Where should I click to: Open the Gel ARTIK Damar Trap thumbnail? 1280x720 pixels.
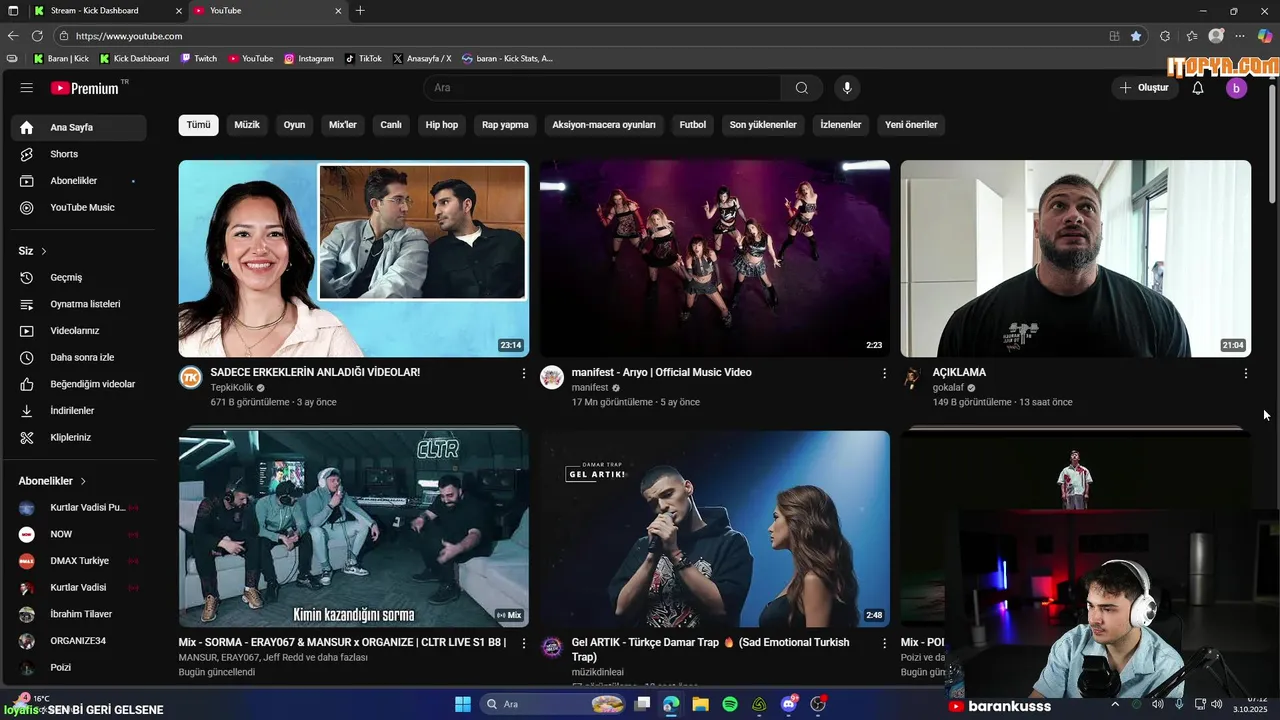pyautogui.click(x=715, y=529)
